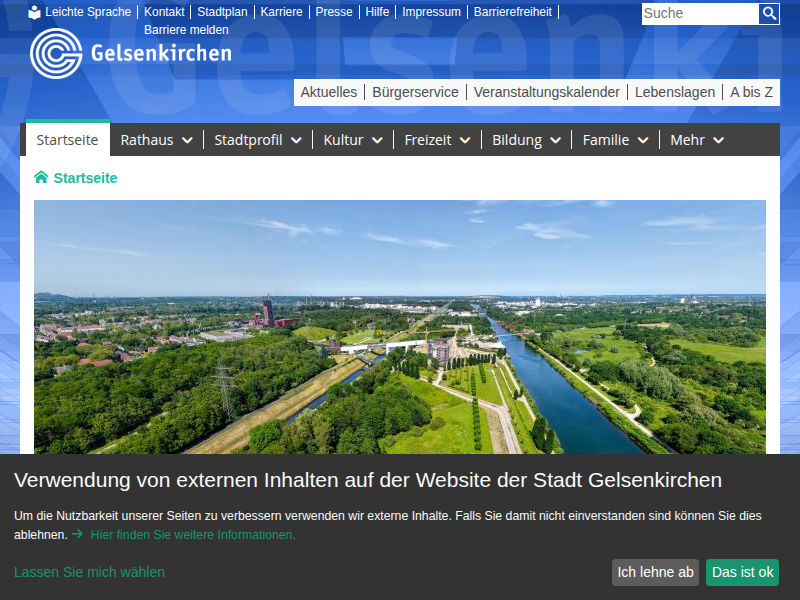800x600 pixels.
Task: Open the Rathaus menu item
Action: [147, 140]
